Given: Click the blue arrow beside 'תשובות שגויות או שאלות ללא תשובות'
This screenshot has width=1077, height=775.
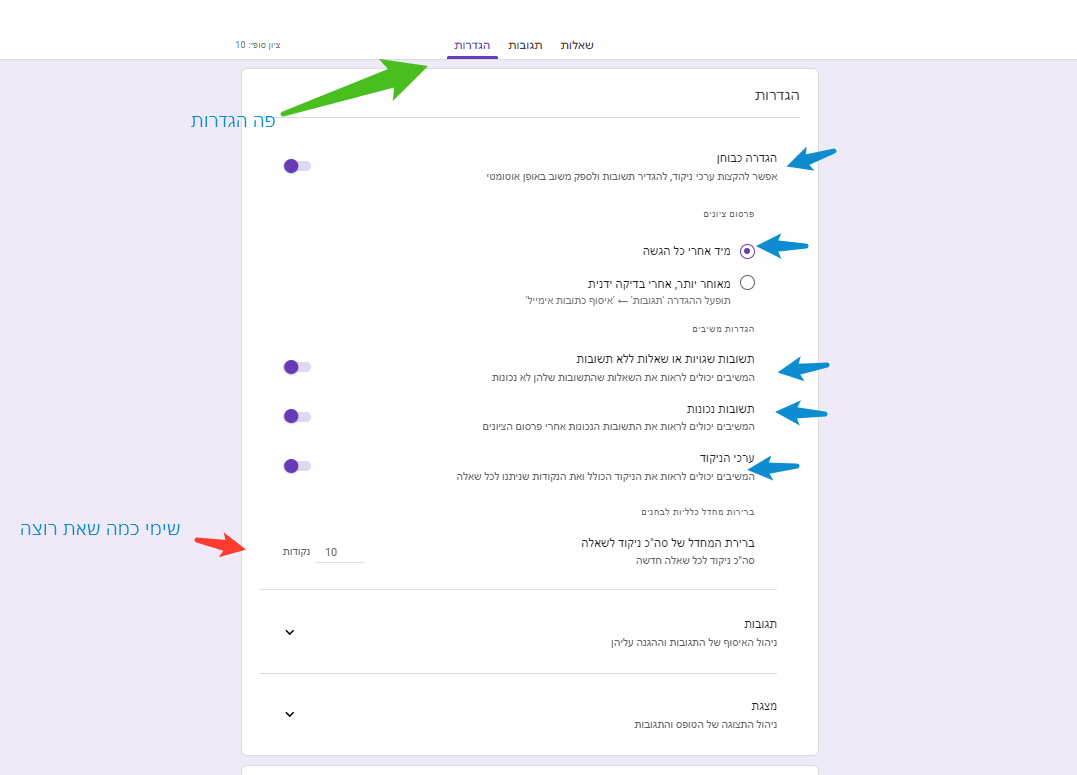Looking at the screenshot, I should point(804,369).
